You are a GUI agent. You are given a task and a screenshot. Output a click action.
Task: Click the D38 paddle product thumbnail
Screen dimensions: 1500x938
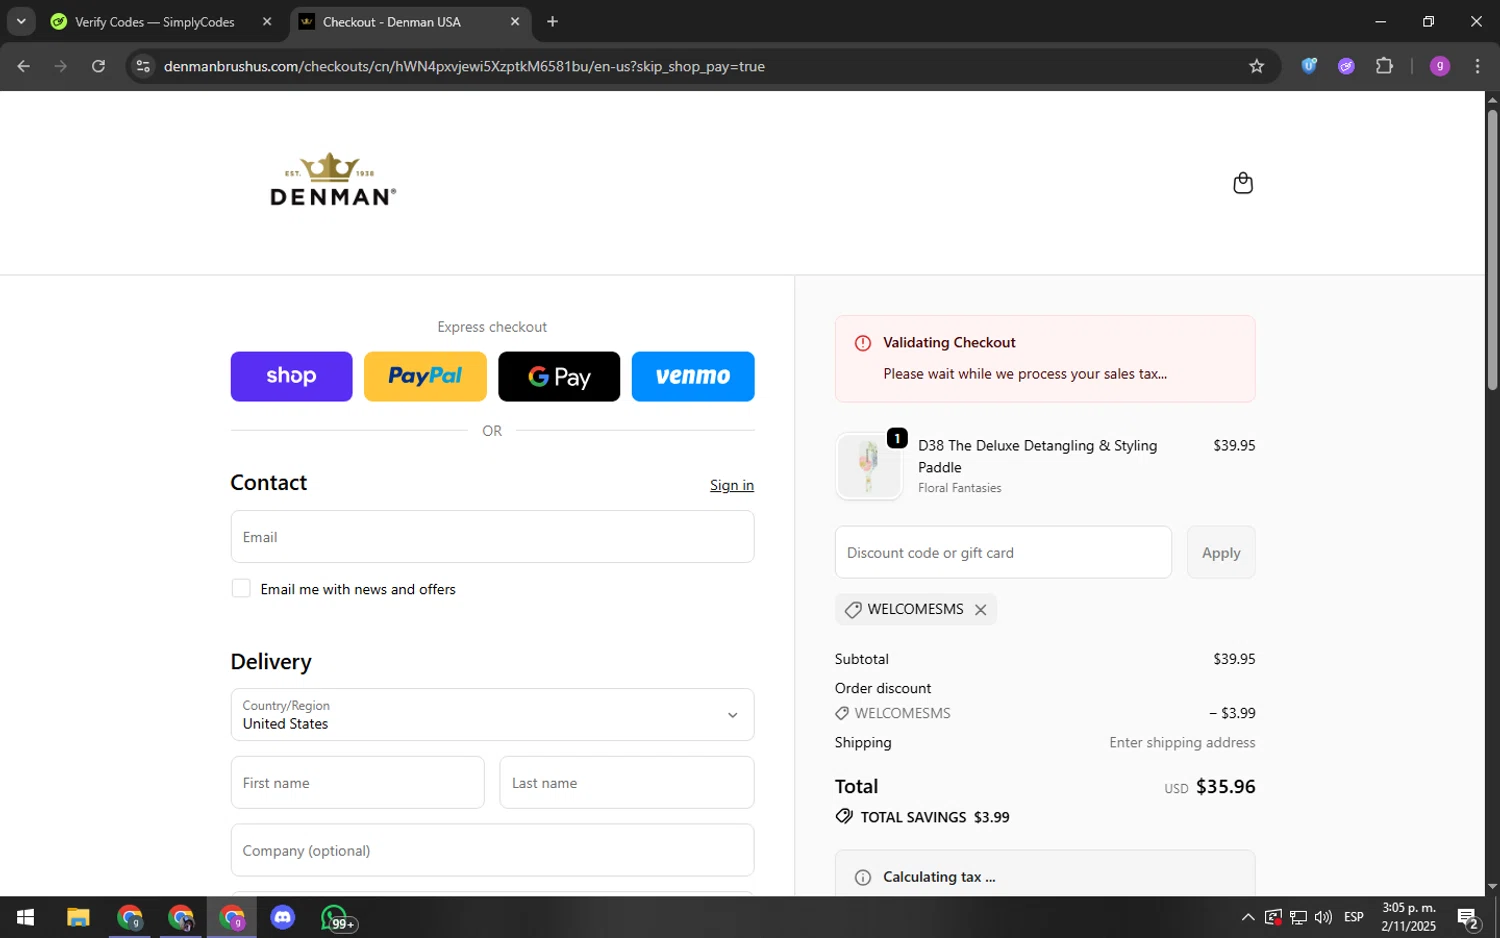coord(868,466)
